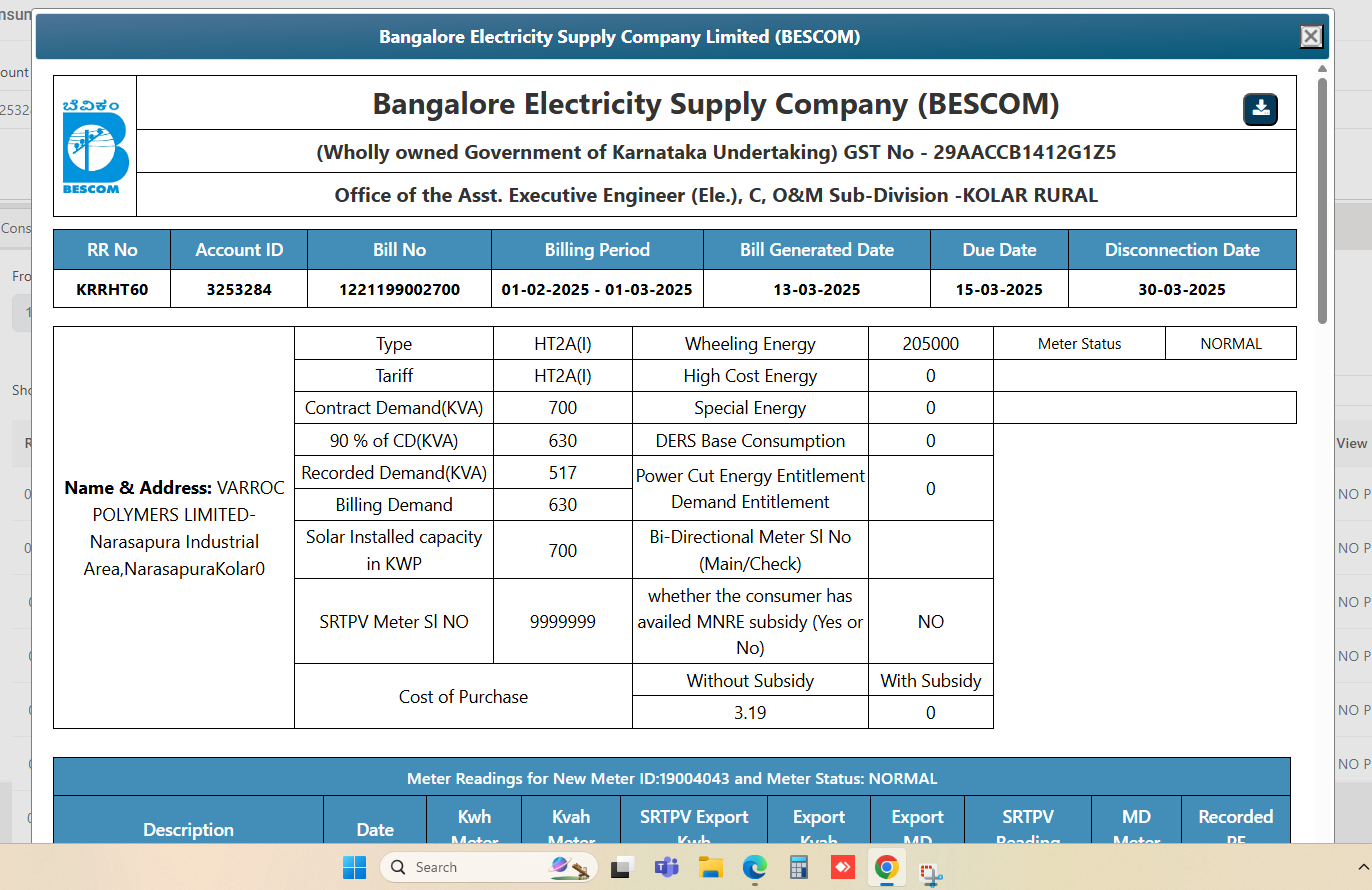1372x890 pixels.
Task: Click the dialog's vertical scrollbar thumb
Action: (x=1322, y=200)
